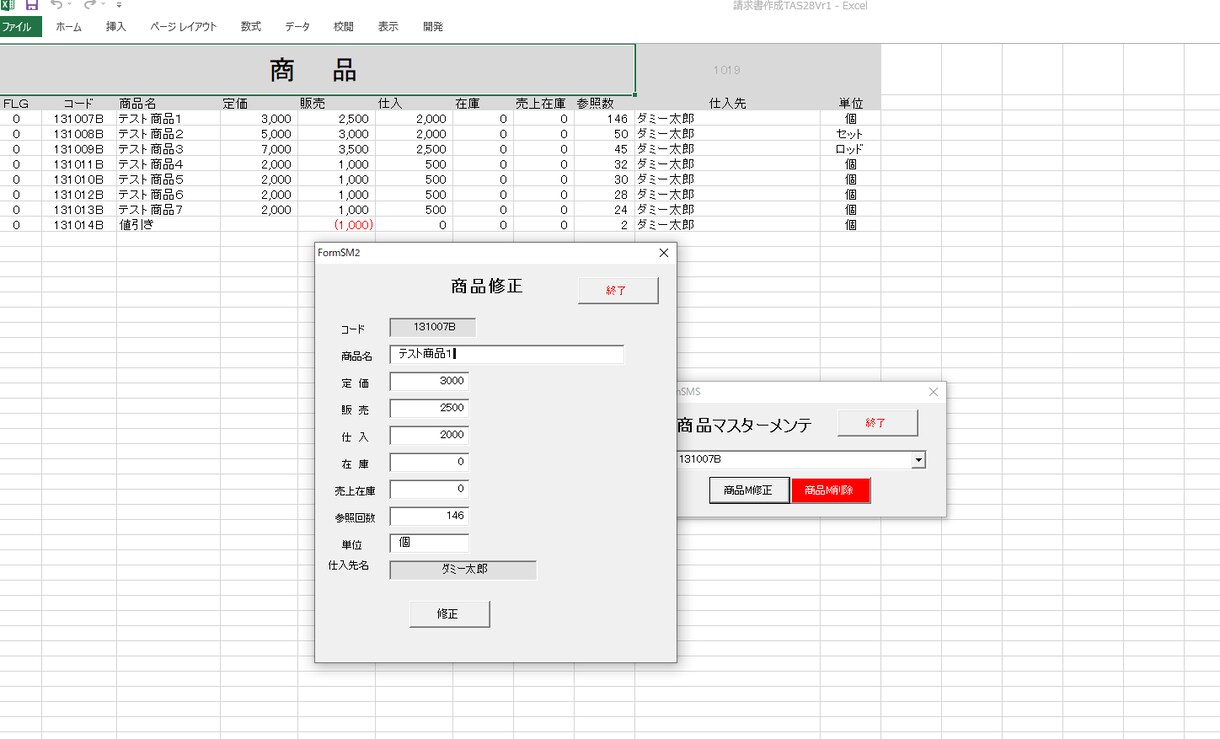Click the 終了 button in 商品修正 form

[x=618, y=290]
